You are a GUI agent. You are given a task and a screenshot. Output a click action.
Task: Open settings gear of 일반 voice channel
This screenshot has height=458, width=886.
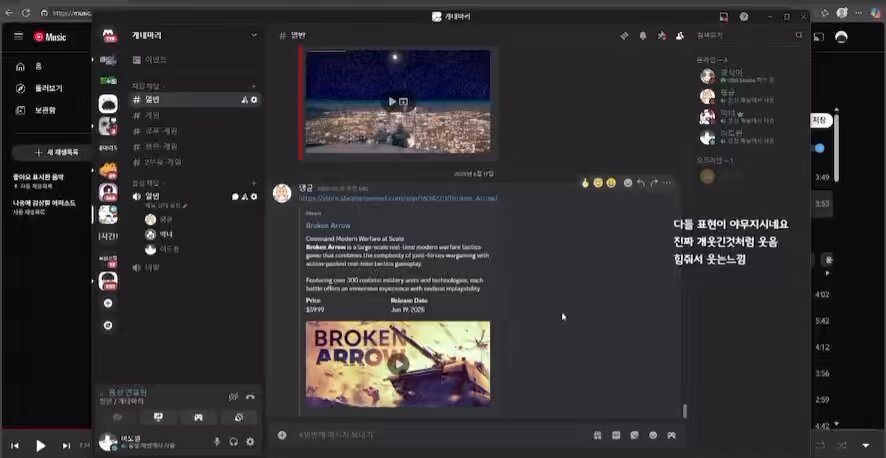pyautogui.click(x=254, y=197)
